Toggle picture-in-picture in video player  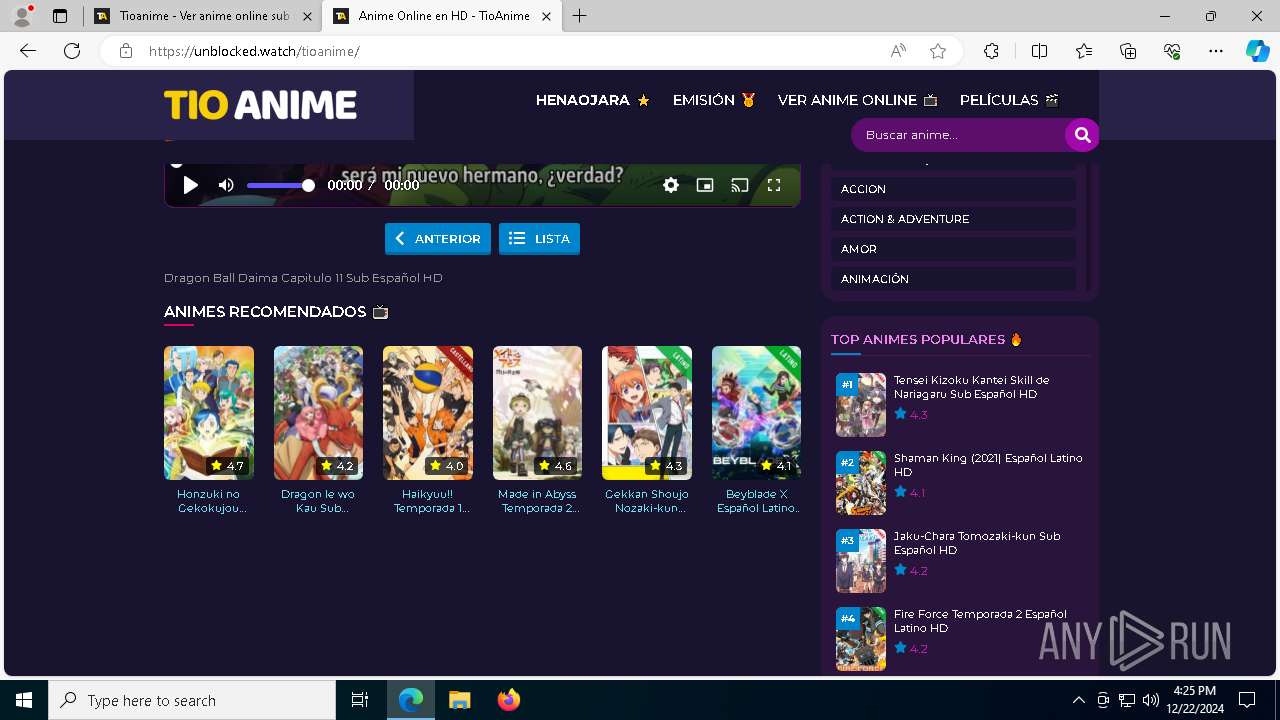coord(705,185)
